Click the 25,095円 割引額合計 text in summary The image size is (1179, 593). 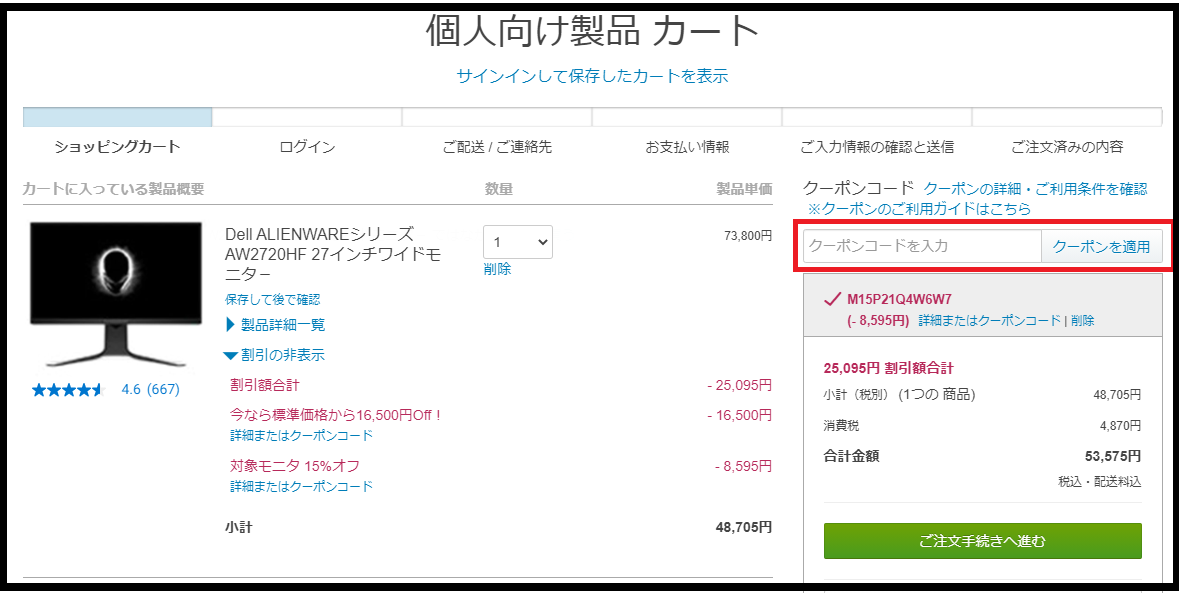(889, 368)
